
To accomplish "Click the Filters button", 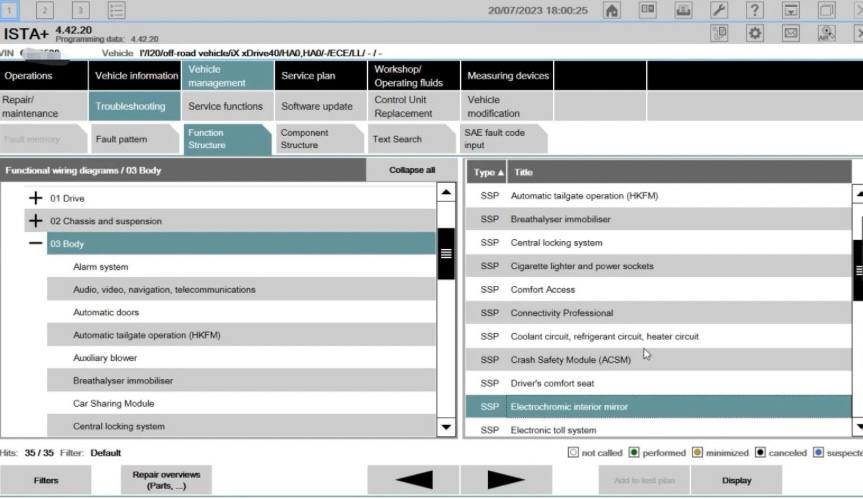I will click(45, 480).
